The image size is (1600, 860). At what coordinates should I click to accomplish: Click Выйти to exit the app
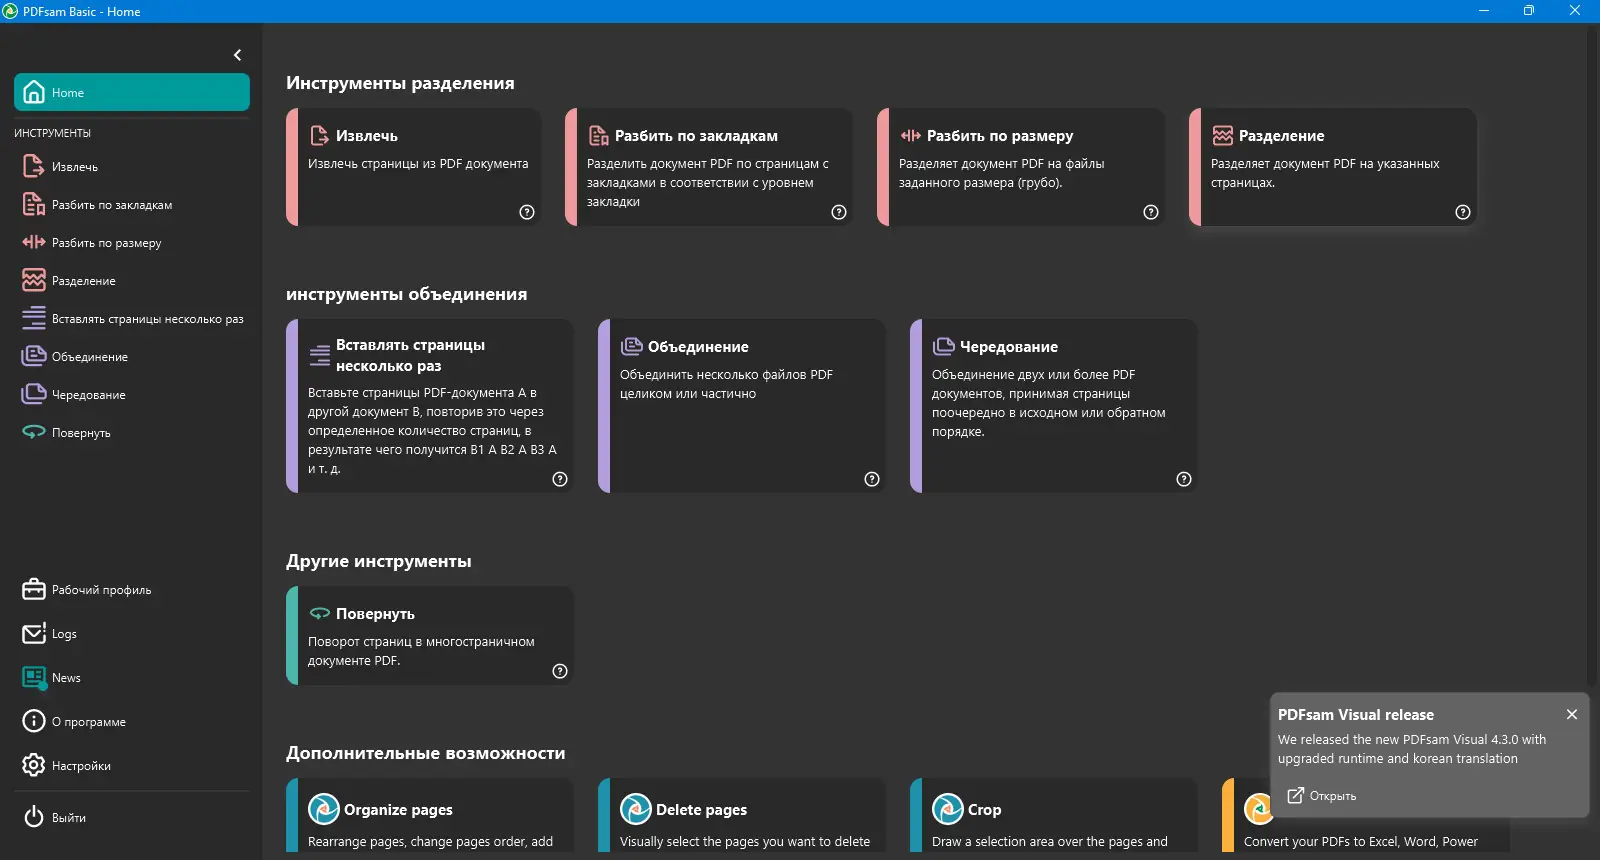point(132,818)
